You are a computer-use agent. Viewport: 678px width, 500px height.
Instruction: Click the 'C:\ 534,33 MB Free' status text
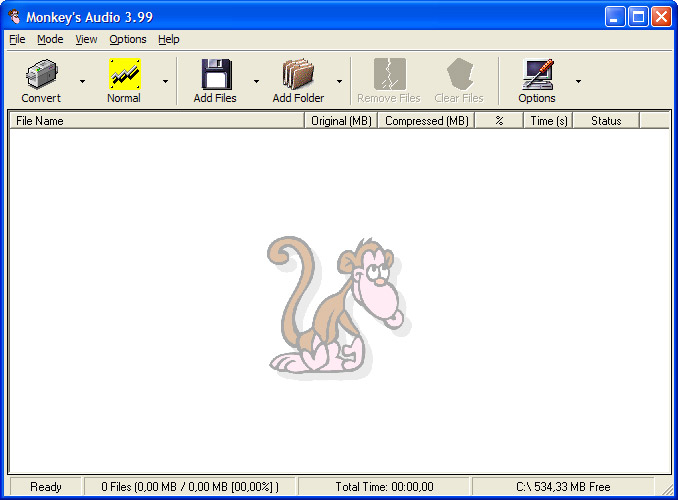[x=563, y=487]
